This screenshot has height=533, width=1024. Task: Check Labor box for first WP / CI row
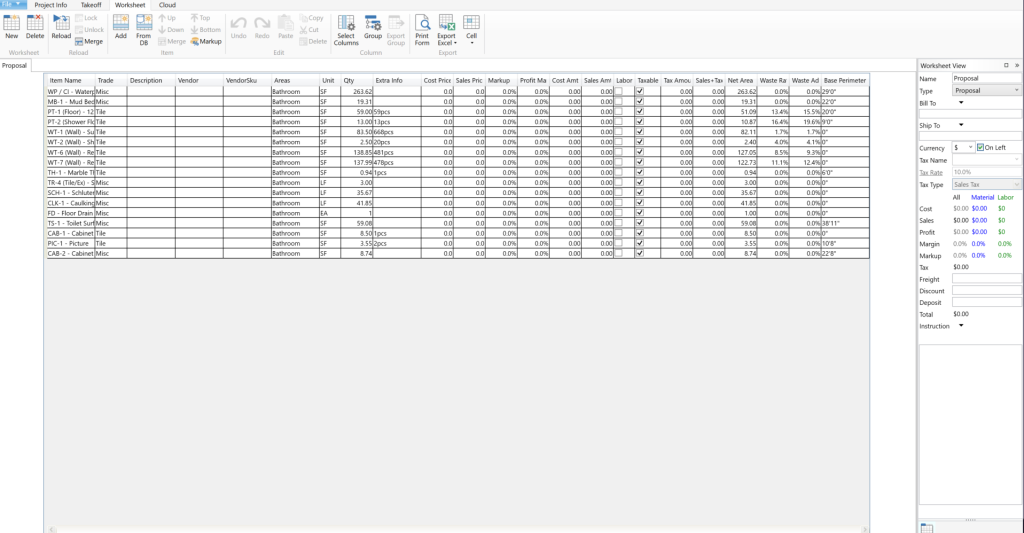tap(619, 91)
